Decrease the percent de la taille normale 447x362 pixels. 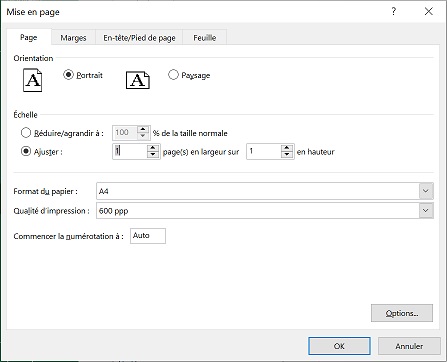point(143,136)
